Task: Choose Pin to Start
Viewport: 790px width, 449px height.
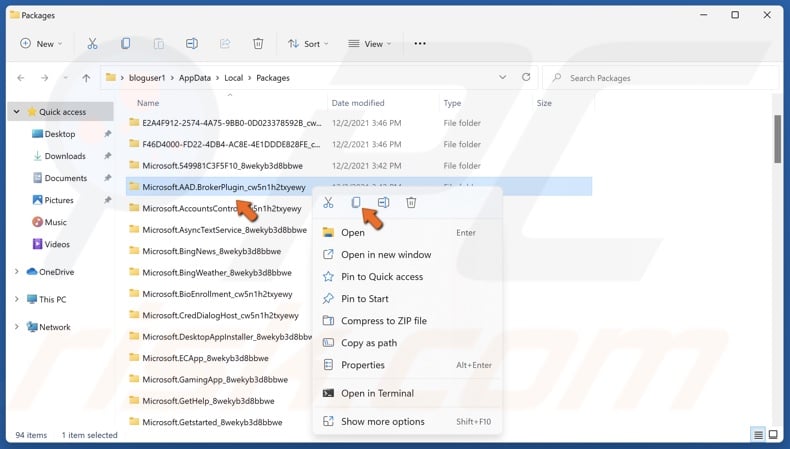Action: tap(407, 299)
